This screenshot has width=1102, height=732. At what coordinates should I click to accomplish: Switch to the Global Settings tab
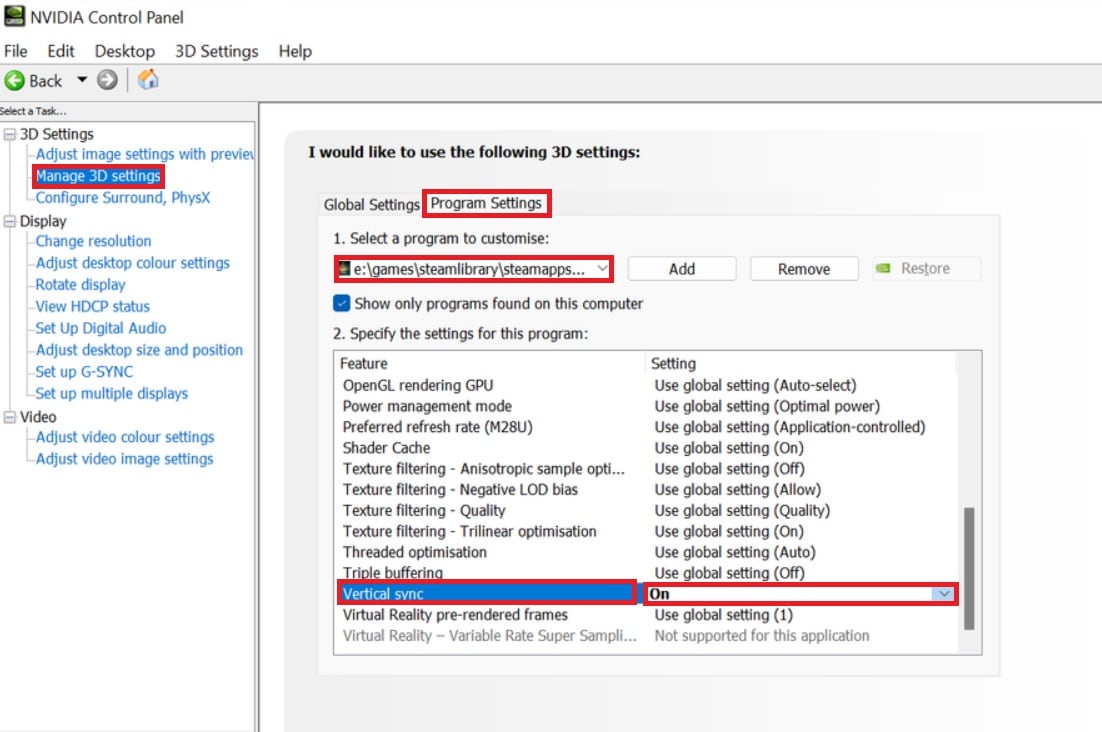(x=371, y=204)
